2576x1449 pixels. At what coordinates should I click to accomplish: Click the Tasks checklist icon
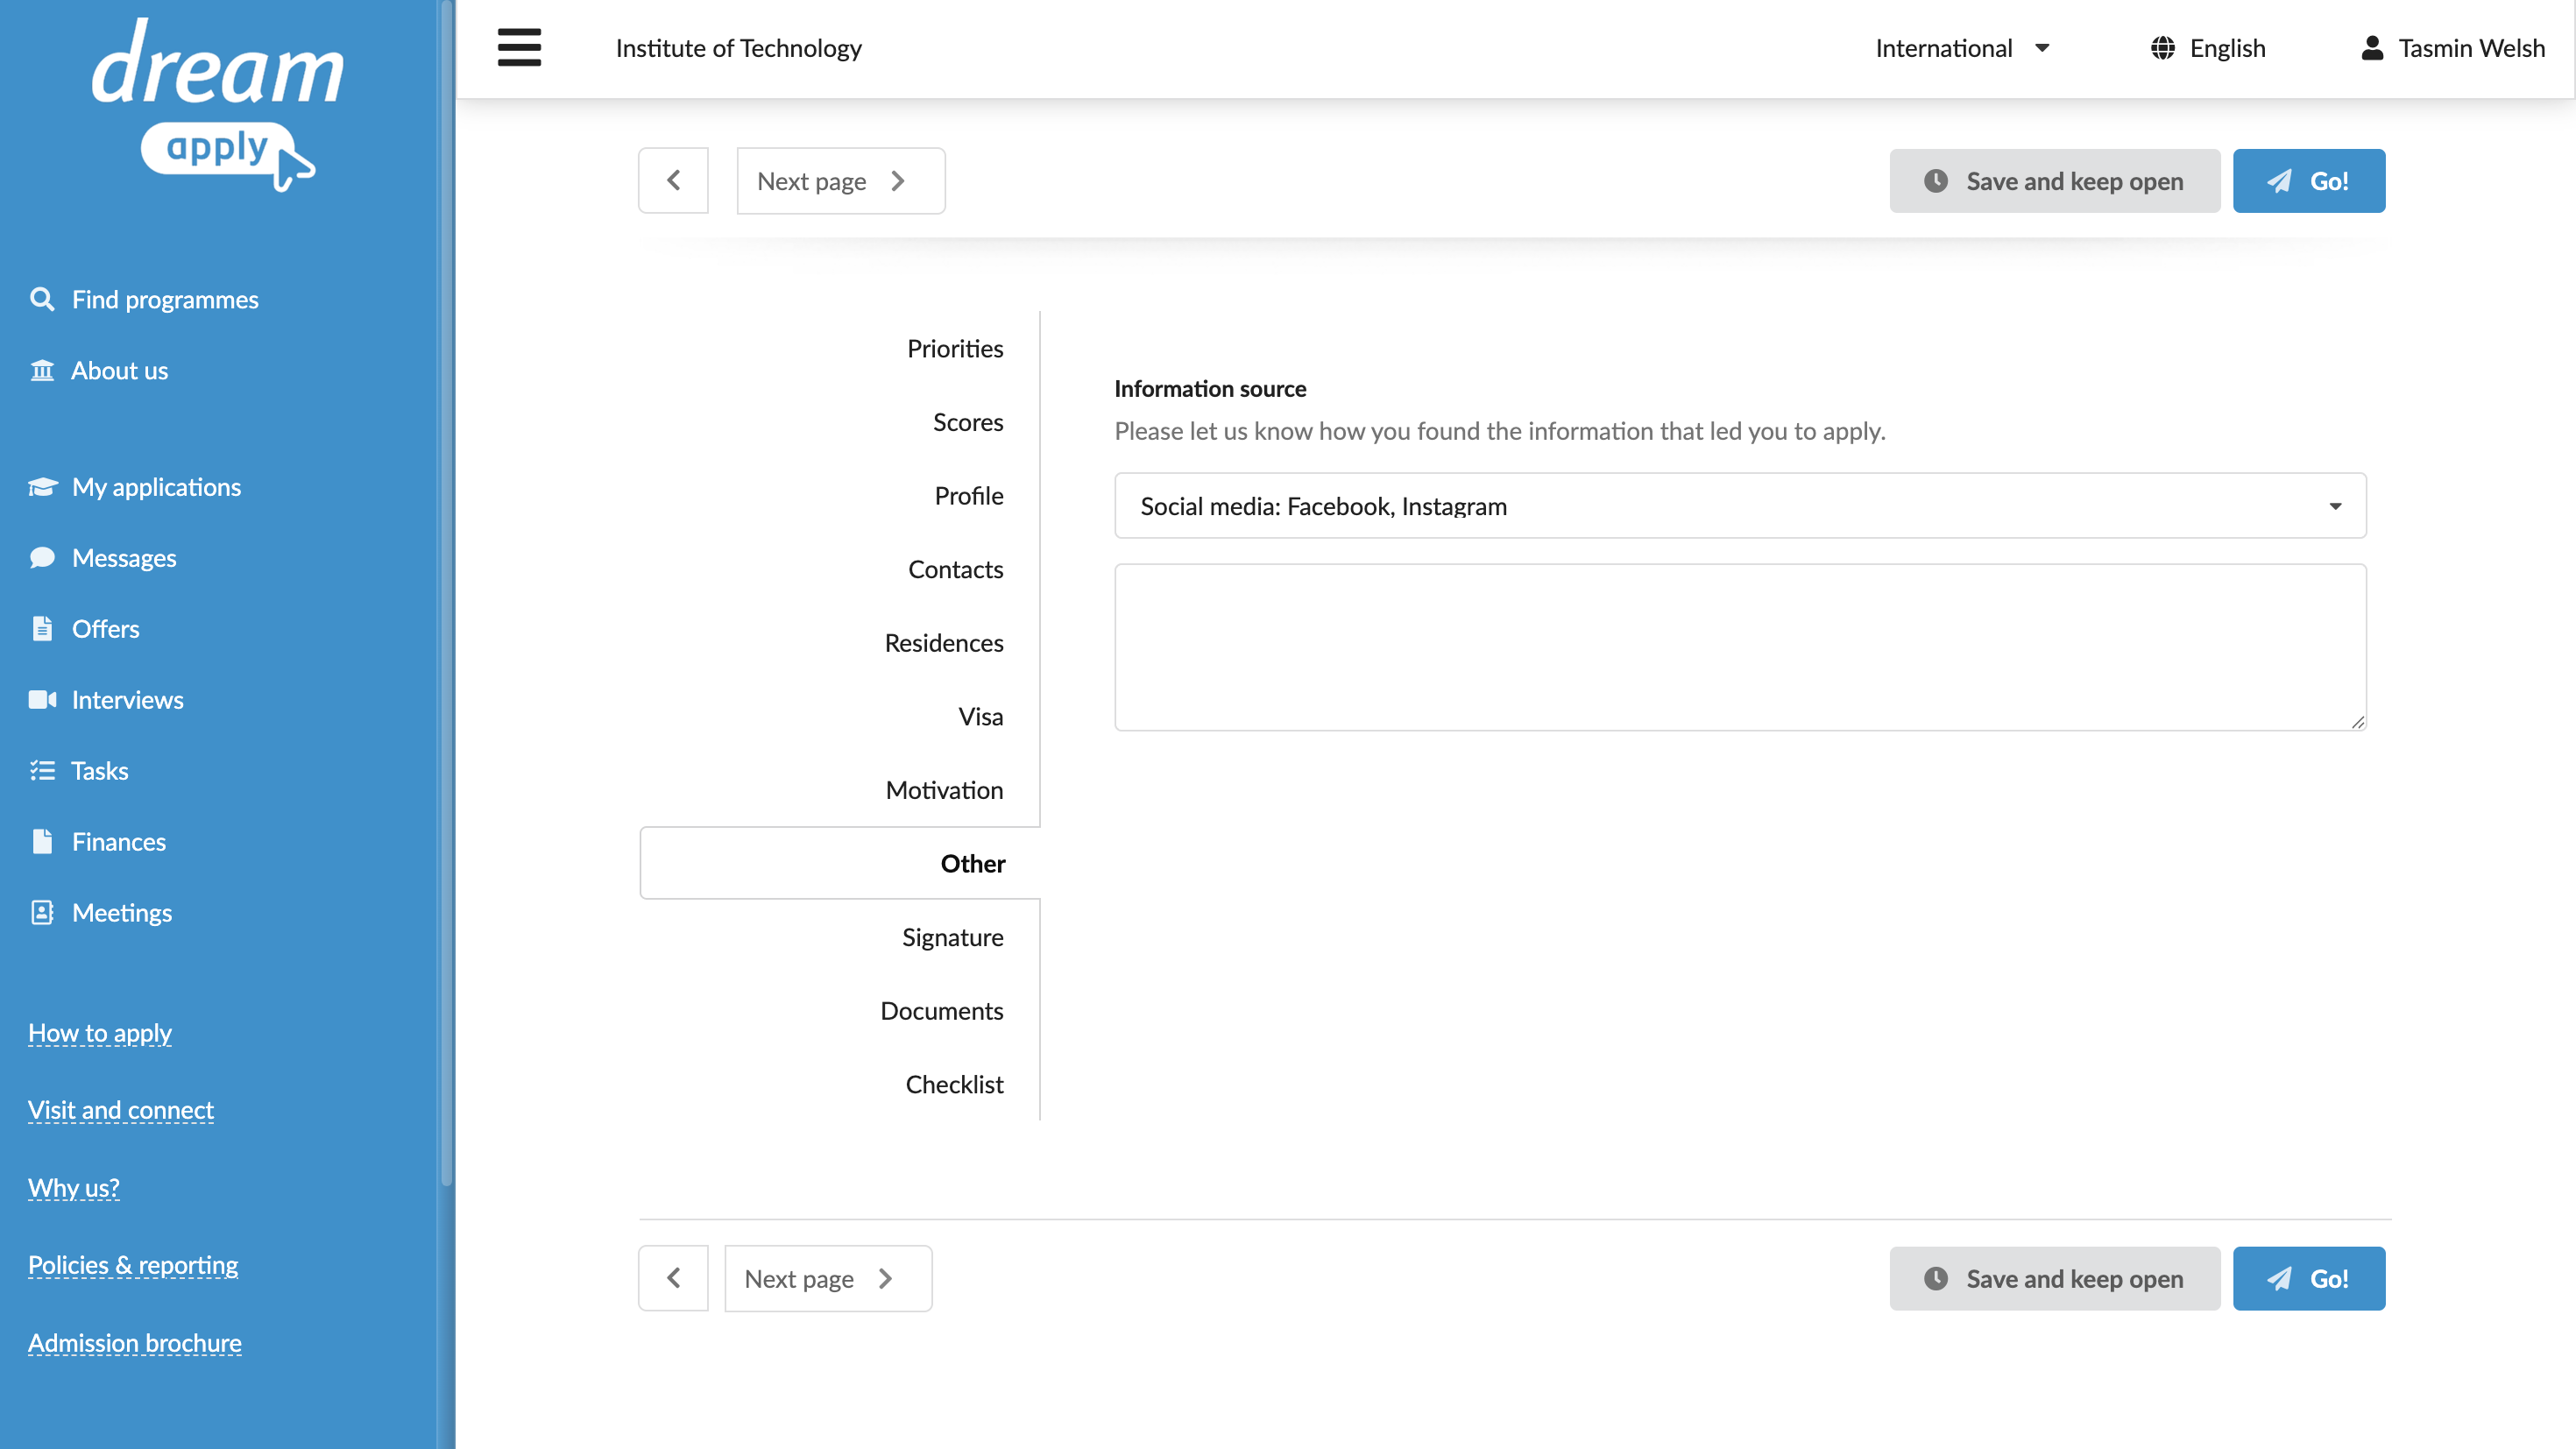point(42,771)
